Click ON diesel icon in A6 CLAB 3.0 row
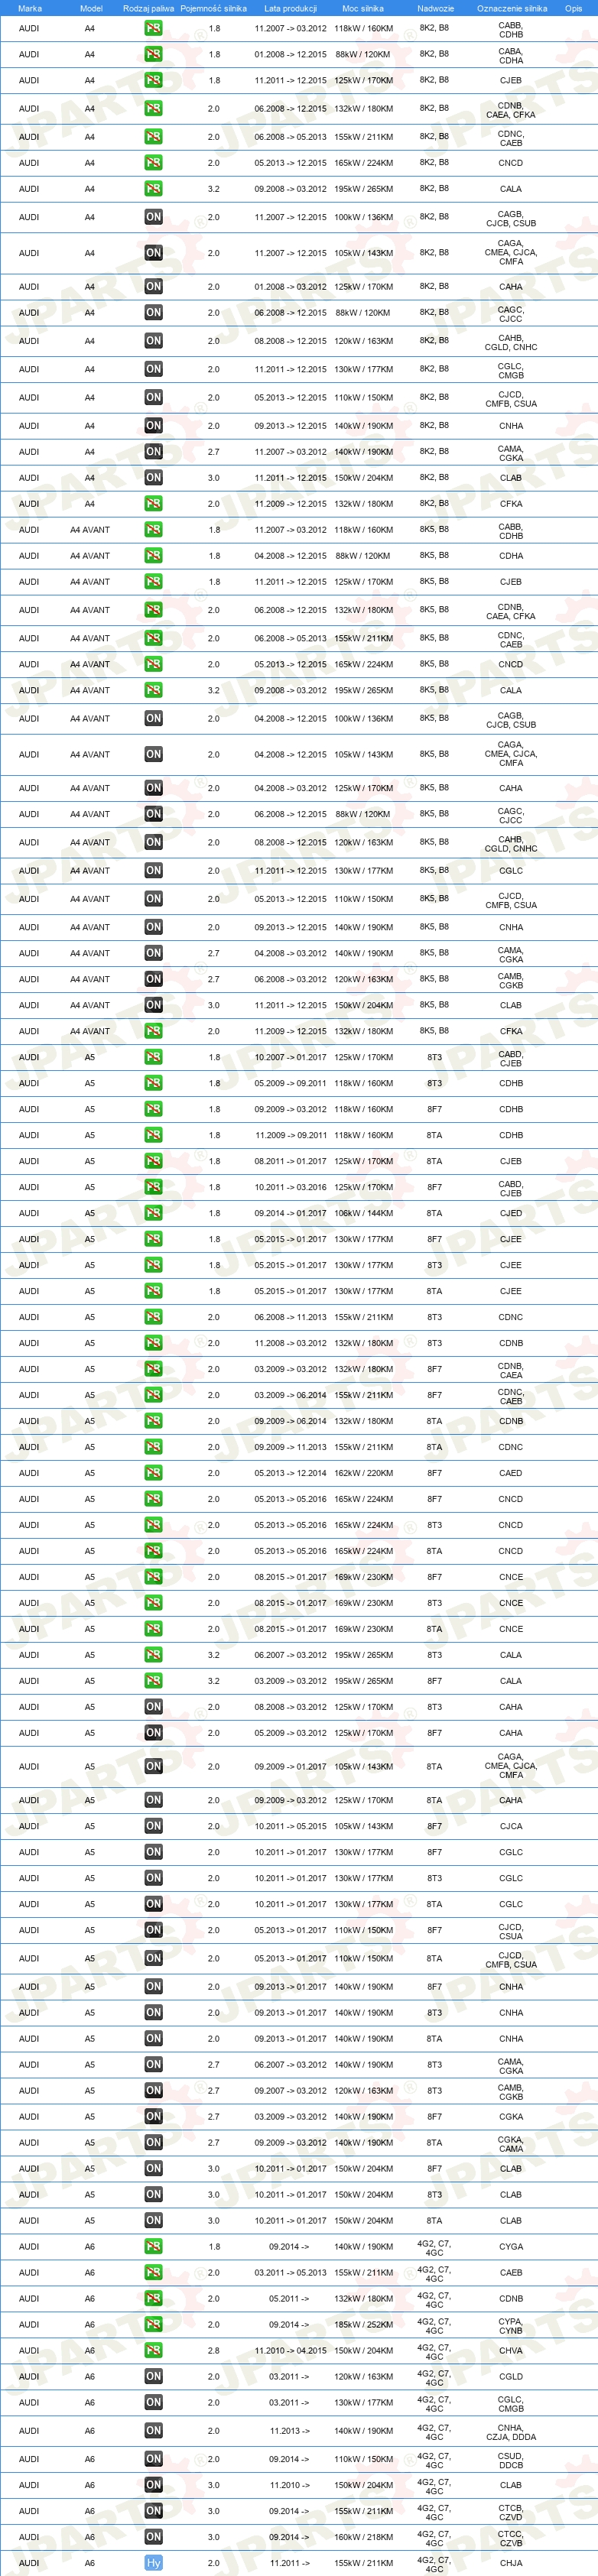 [x=153, y=2485]
